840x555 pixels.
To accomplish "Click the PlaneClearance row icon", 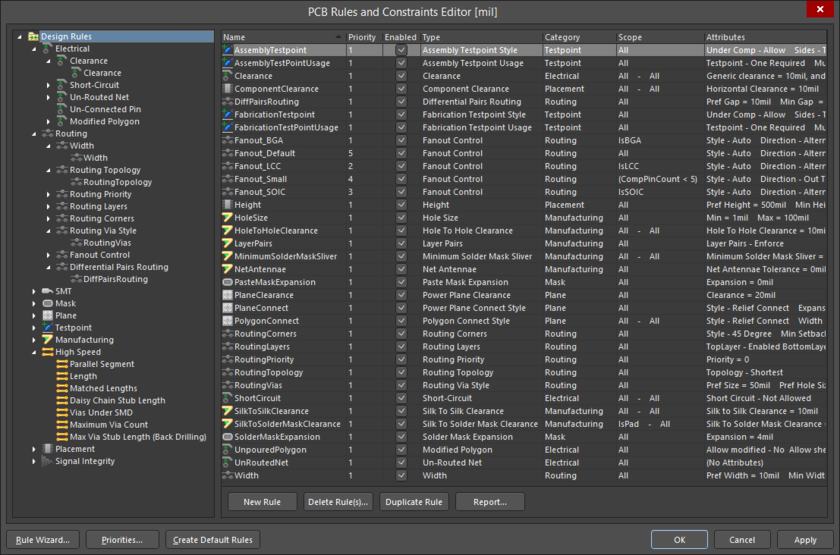I will (227, 295).
